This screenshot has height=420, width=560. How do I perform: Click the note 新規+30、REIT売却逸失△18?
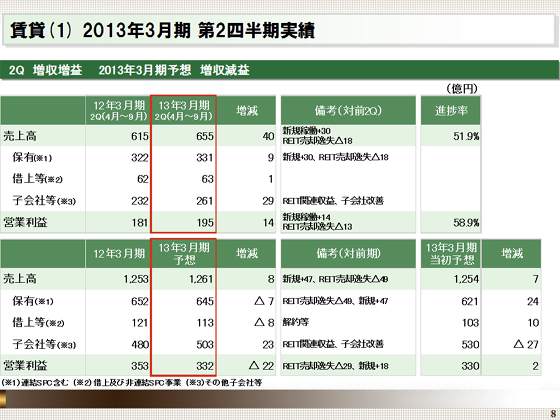click(x=335, y=157)
